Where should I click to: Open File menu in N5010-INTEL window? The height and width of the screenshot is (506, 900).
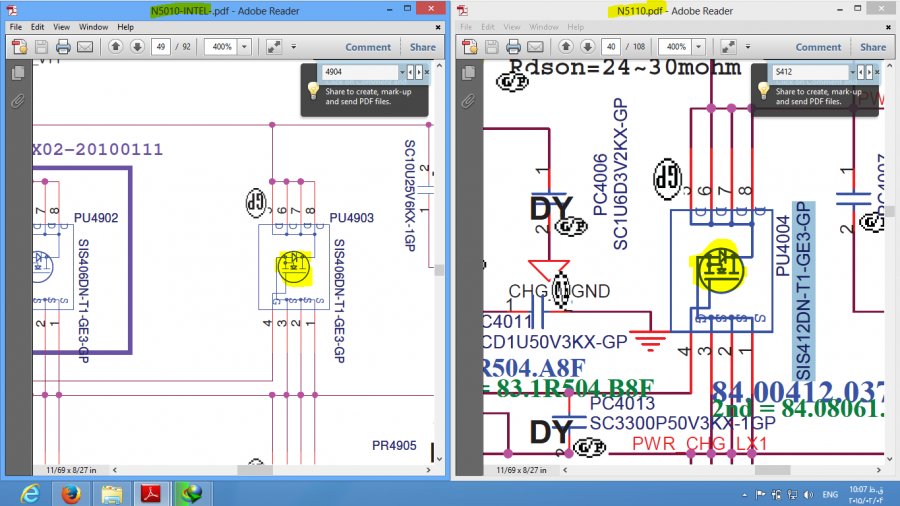click(15, 27)
